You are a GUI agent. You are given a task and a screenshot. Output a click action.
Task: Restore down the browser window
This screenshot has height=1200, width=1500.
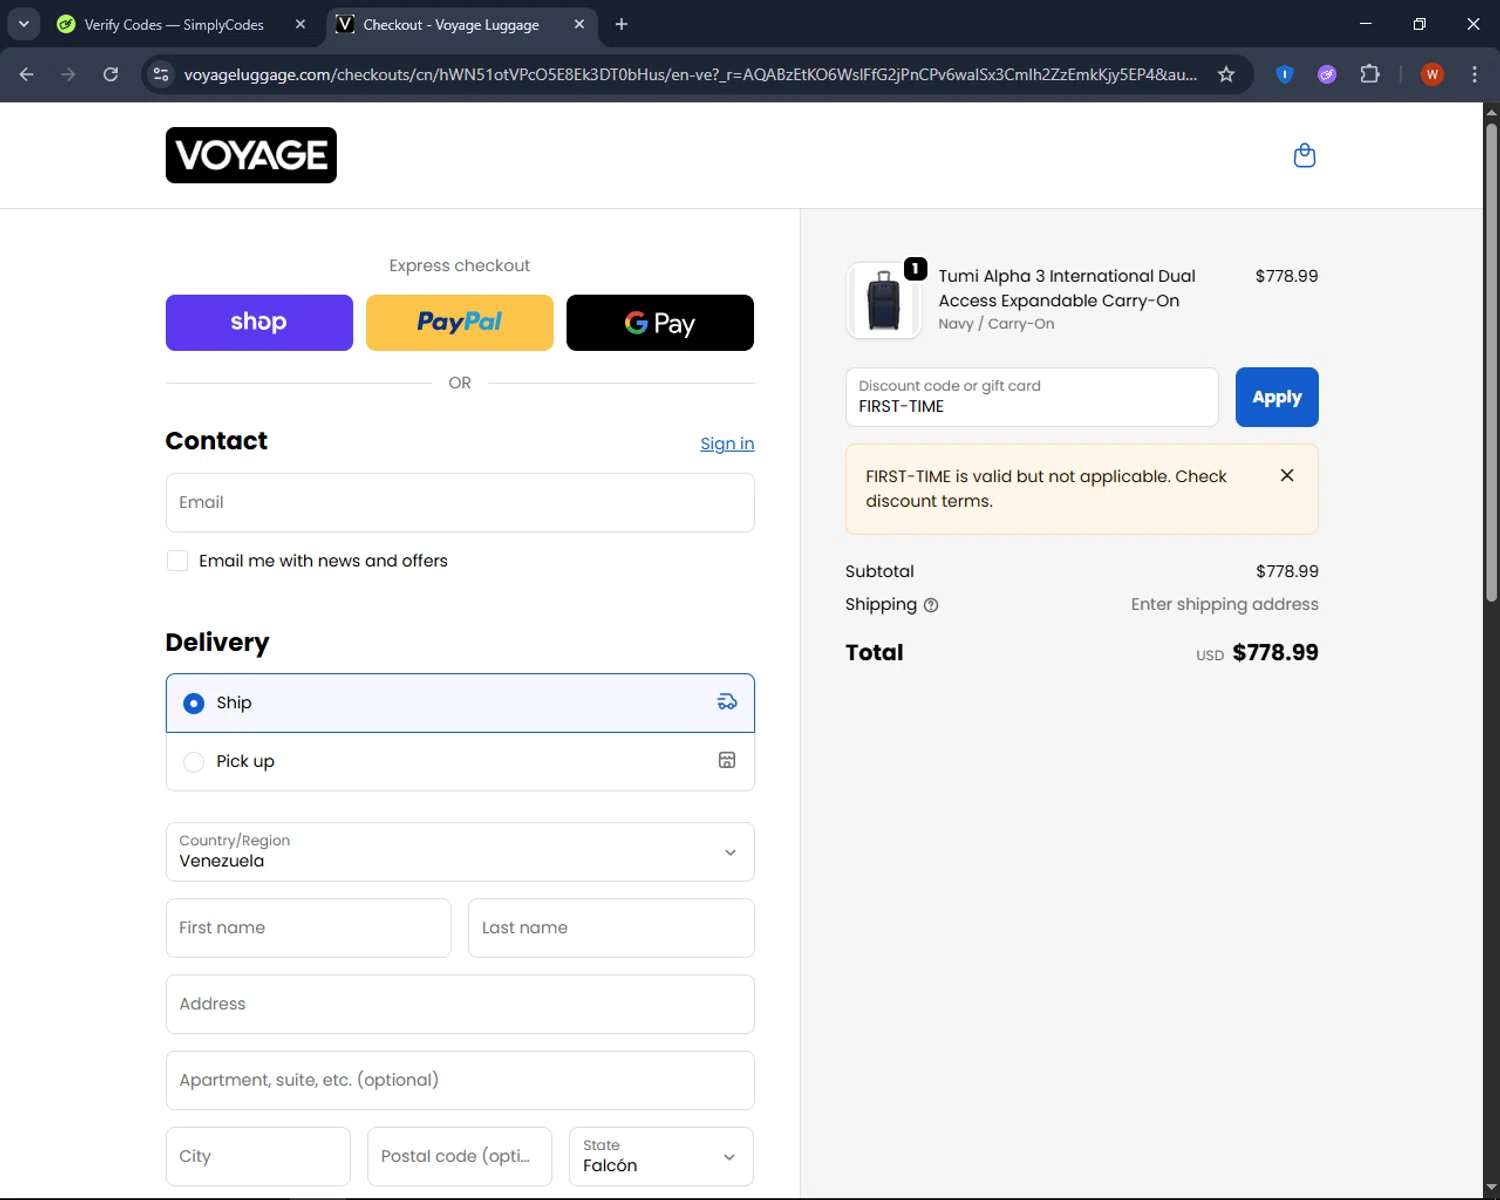click(x=1419, y=24)
